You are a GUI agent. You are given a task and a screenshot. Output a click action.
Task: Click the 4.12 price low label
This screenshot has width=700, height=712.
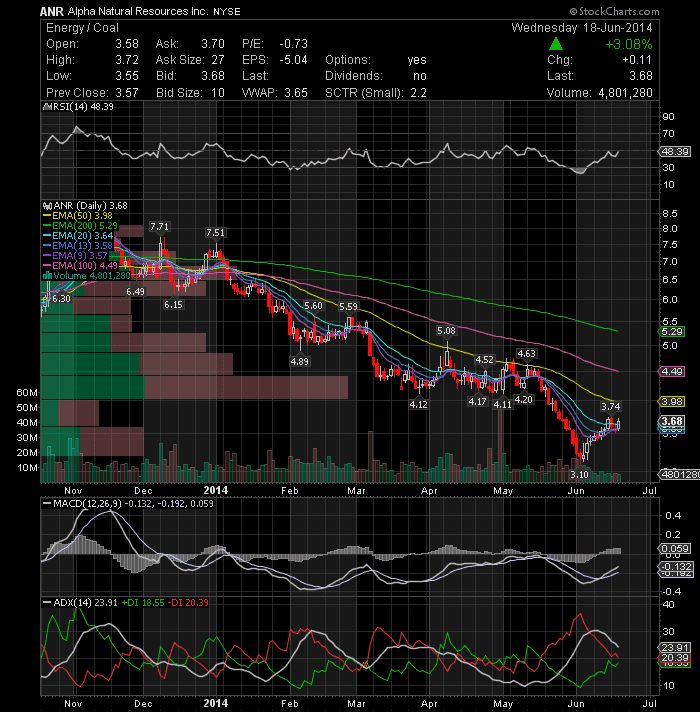click(418, 405)
